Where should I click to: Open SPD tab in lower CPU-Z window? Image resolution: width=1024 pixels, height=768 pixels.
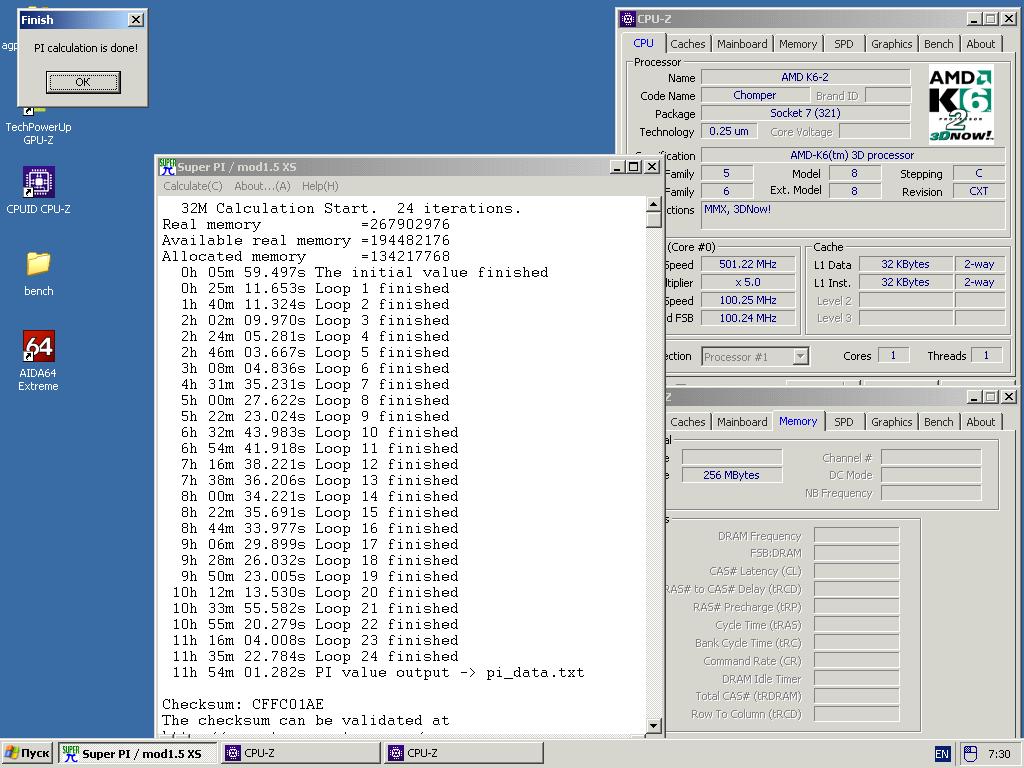[844, 422]
